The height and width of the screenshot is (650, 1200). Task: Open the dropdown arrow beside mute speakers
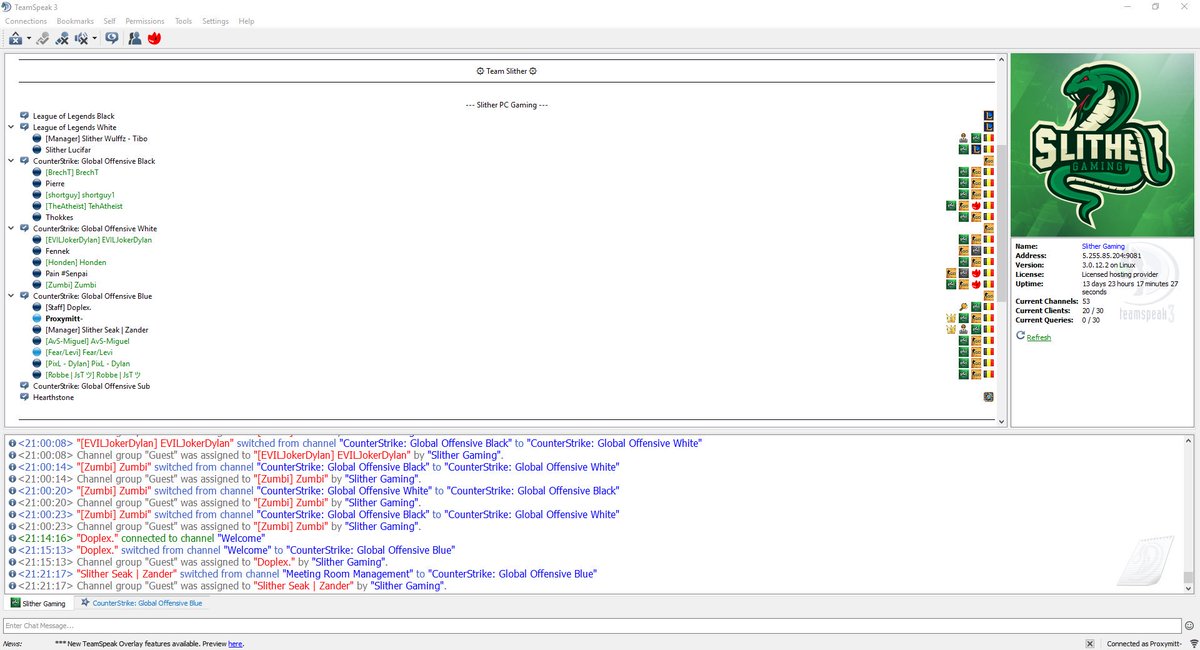pyautogui.click(x=94, y=39)
